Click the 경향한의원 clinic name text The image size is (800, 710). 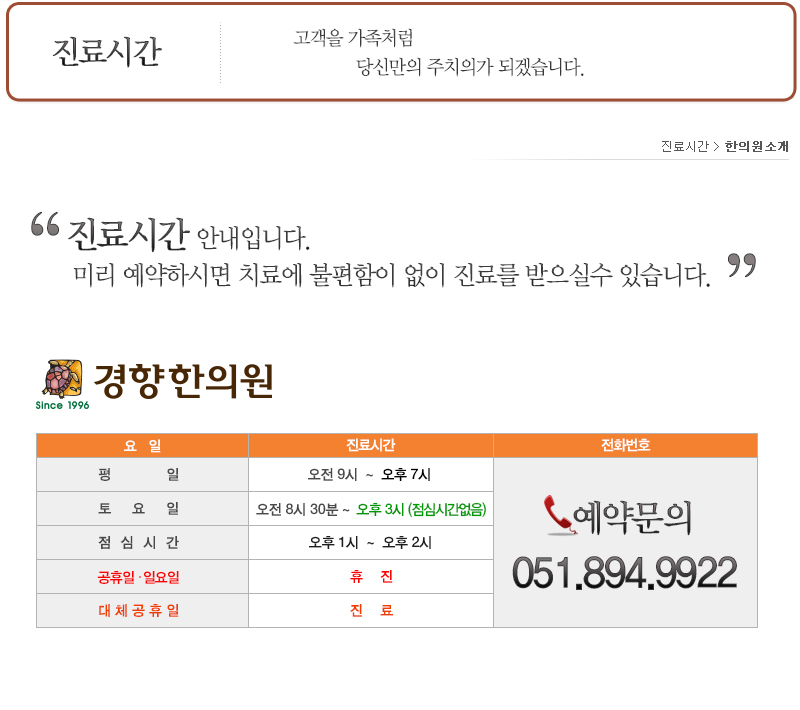pos(184,381)
